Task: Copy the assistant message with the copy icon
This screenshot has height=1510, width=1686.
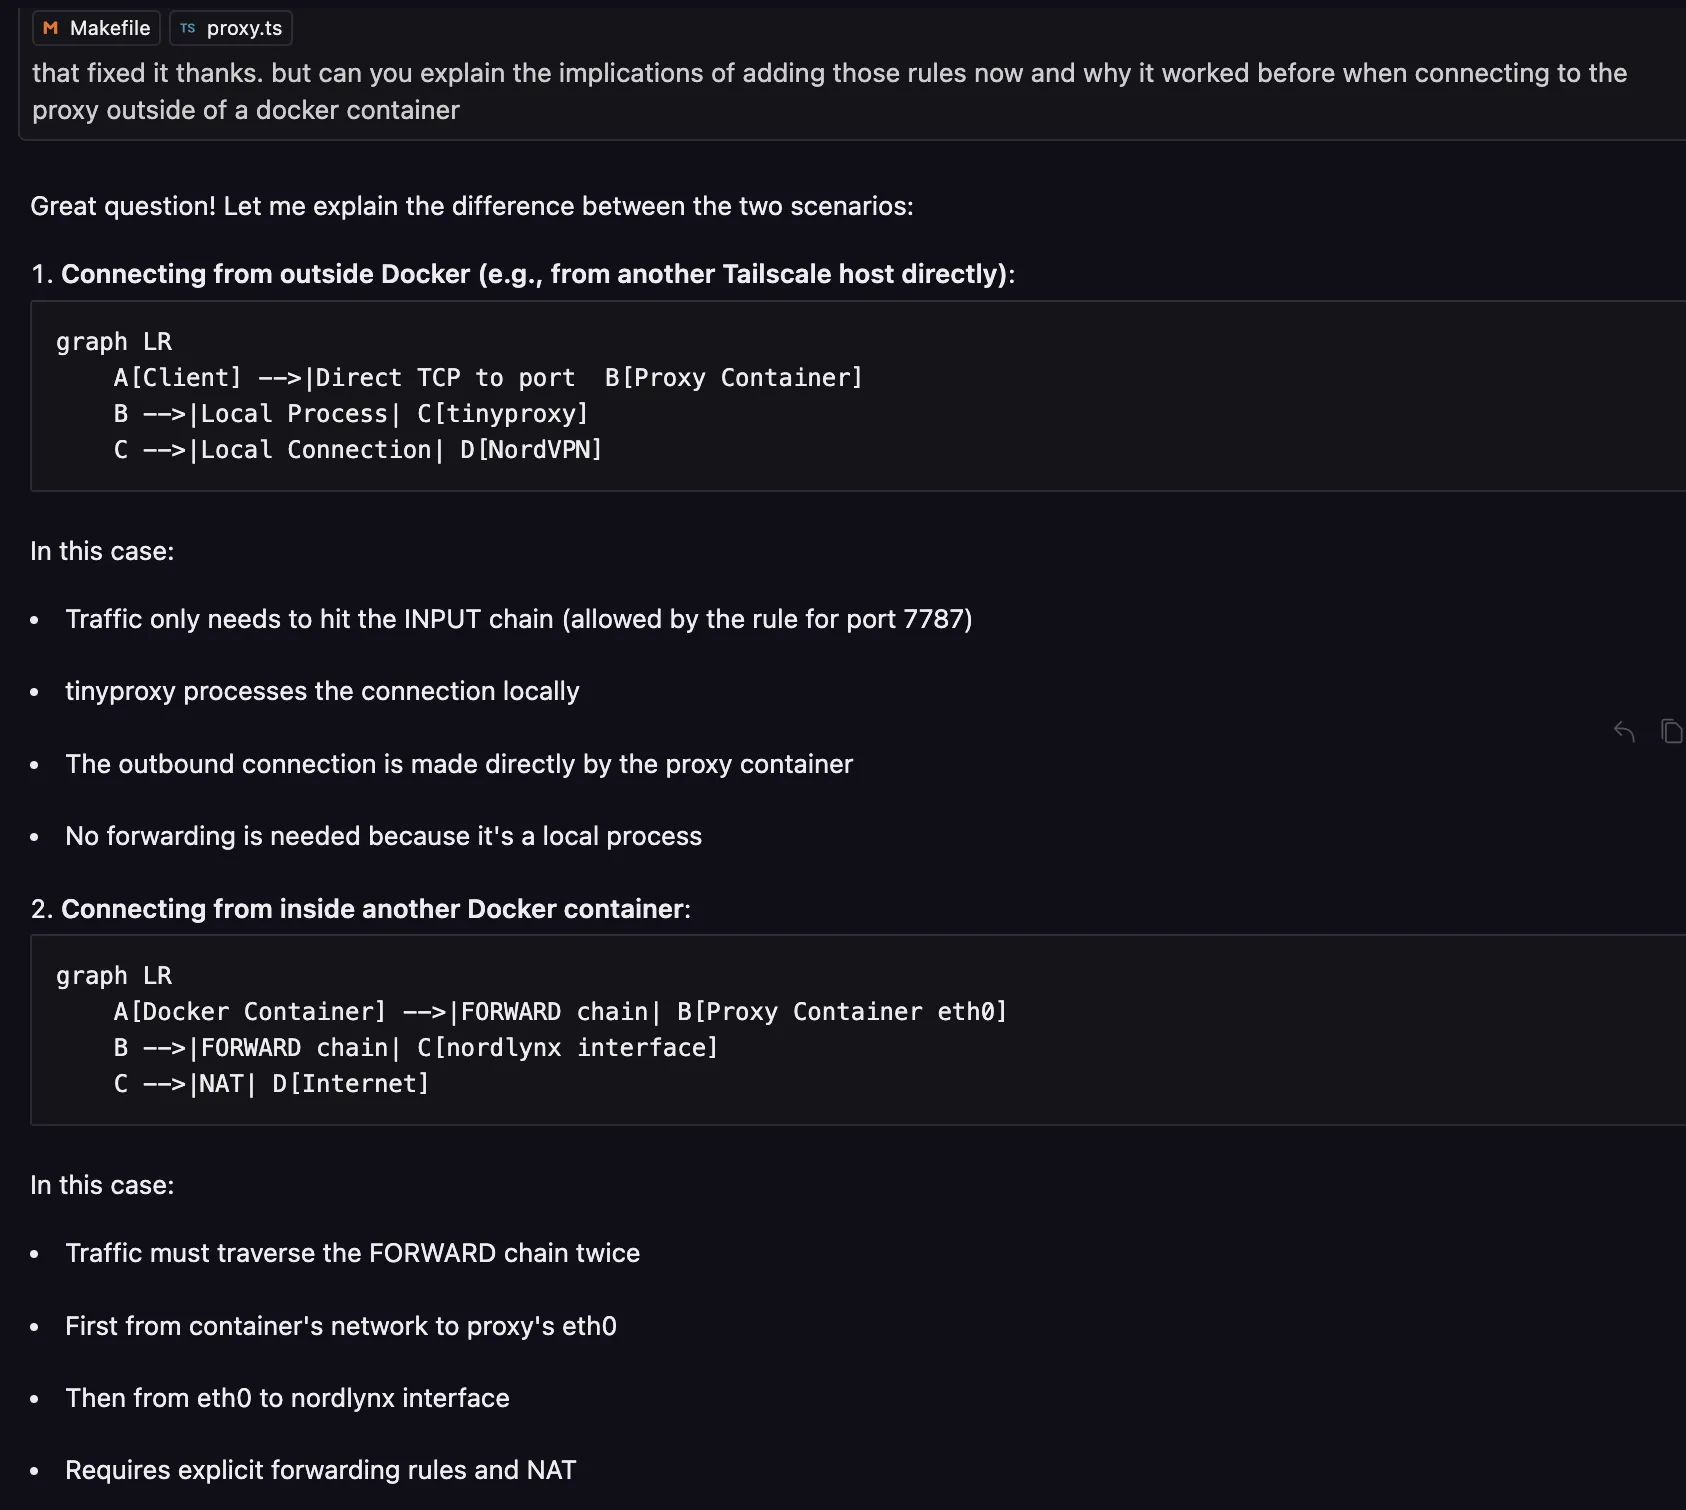Action: coord(1671,732)
